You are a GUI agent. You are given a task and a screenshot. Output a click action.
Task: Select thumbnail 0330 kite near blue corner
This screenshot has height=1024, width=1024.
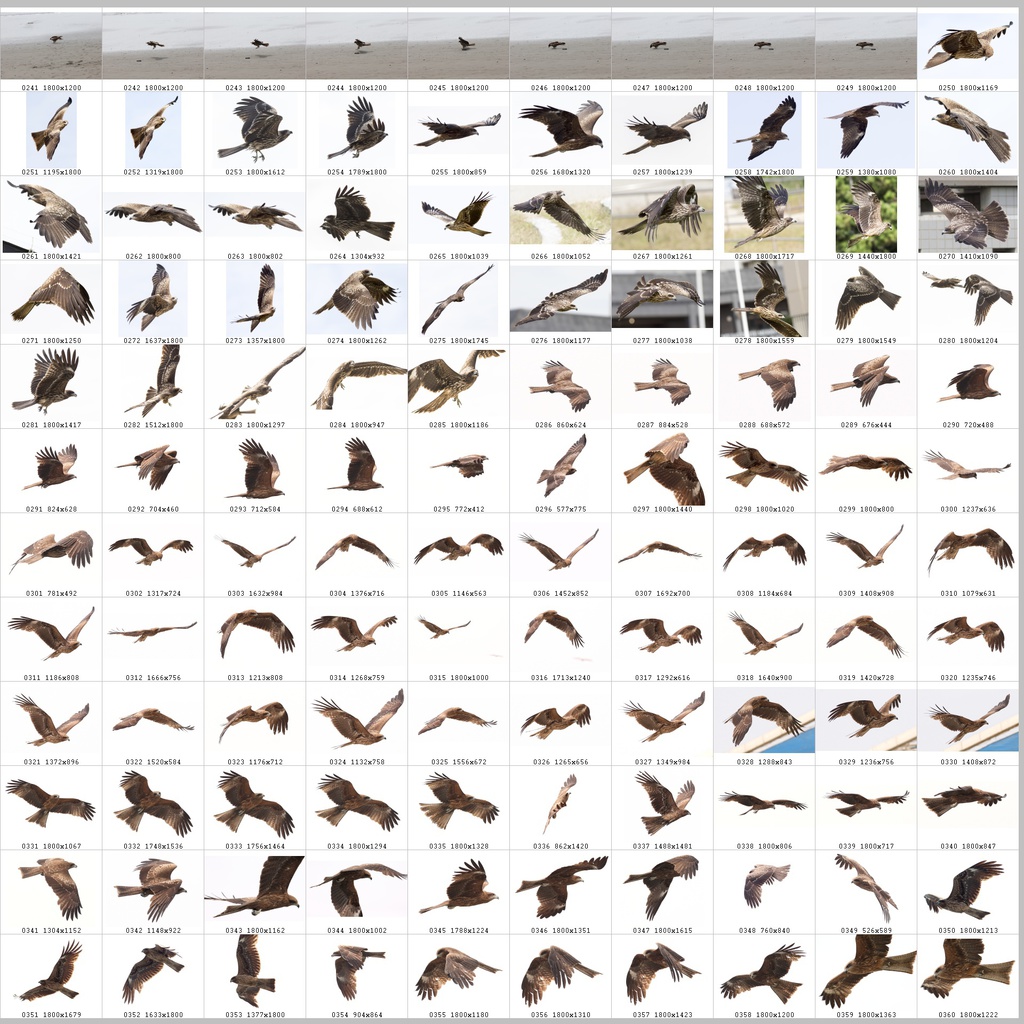[968, 720]
